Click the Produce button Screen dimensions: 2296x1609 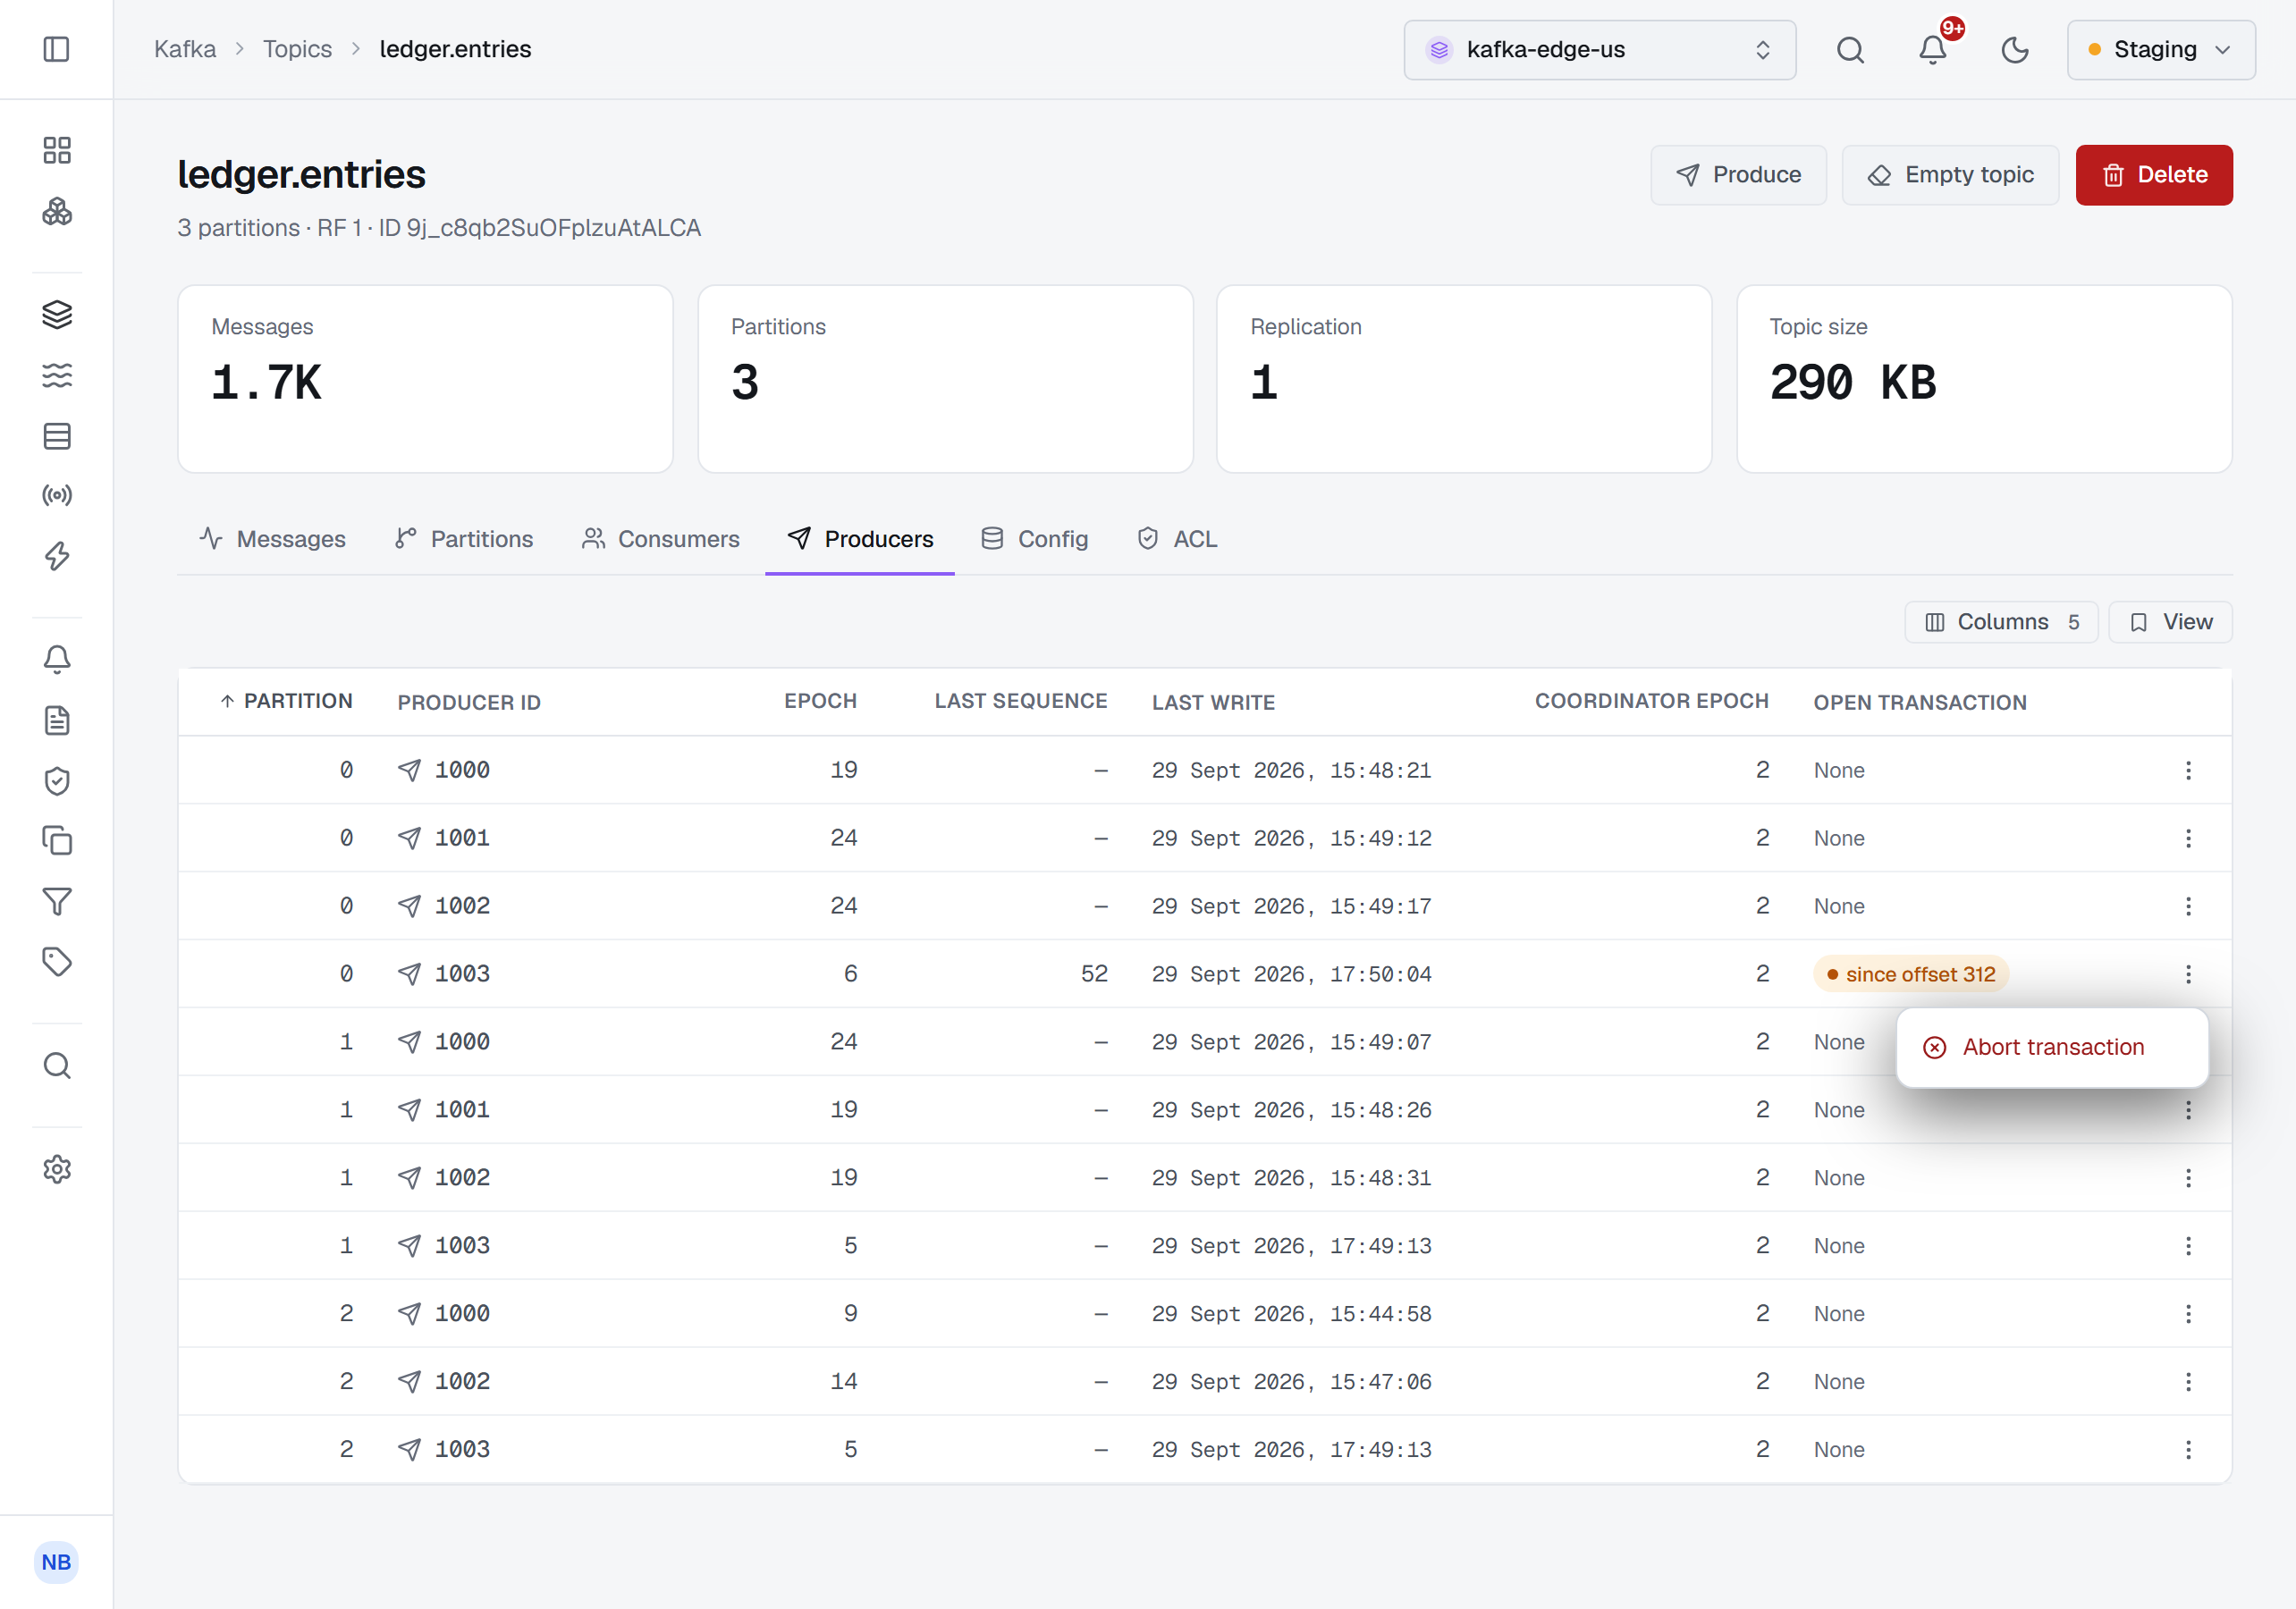tap(1738, 175)
